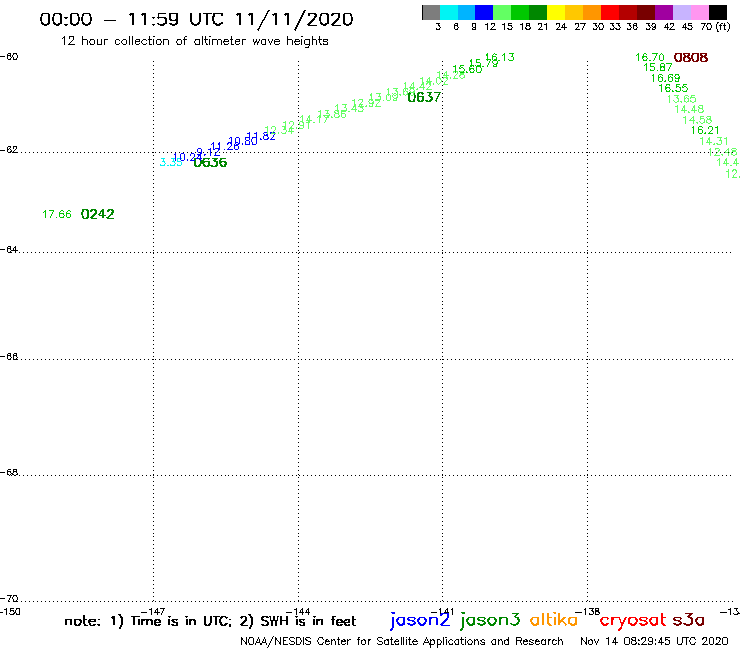Click the '-150' longitude axis label
Image resolution: width=740 pixels, height=650 pixels.
coord(10,612)
